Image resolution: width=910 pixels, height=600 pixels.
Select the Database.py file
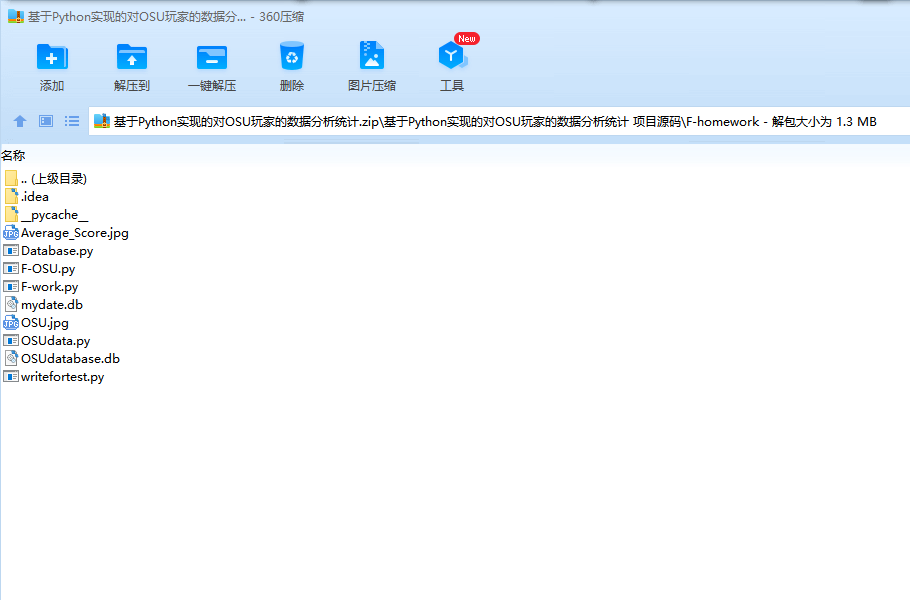point(48,251)
